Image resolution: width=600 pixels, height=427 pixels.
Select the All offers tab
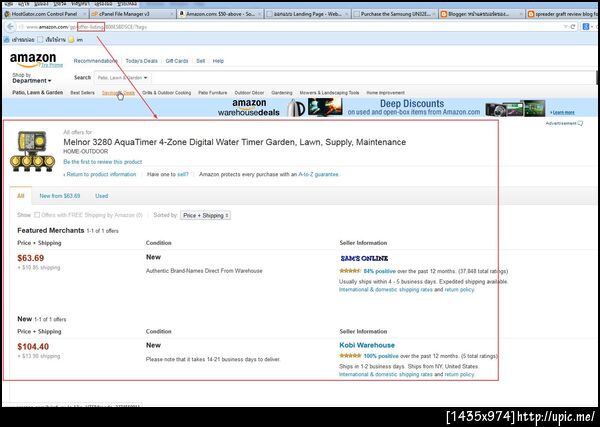click(21, 196)
